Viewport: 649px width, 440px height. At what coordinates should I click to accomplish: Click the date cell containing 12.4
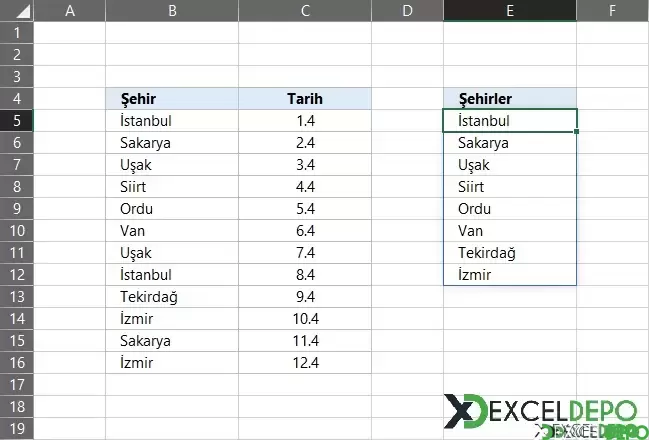point(305,363)
